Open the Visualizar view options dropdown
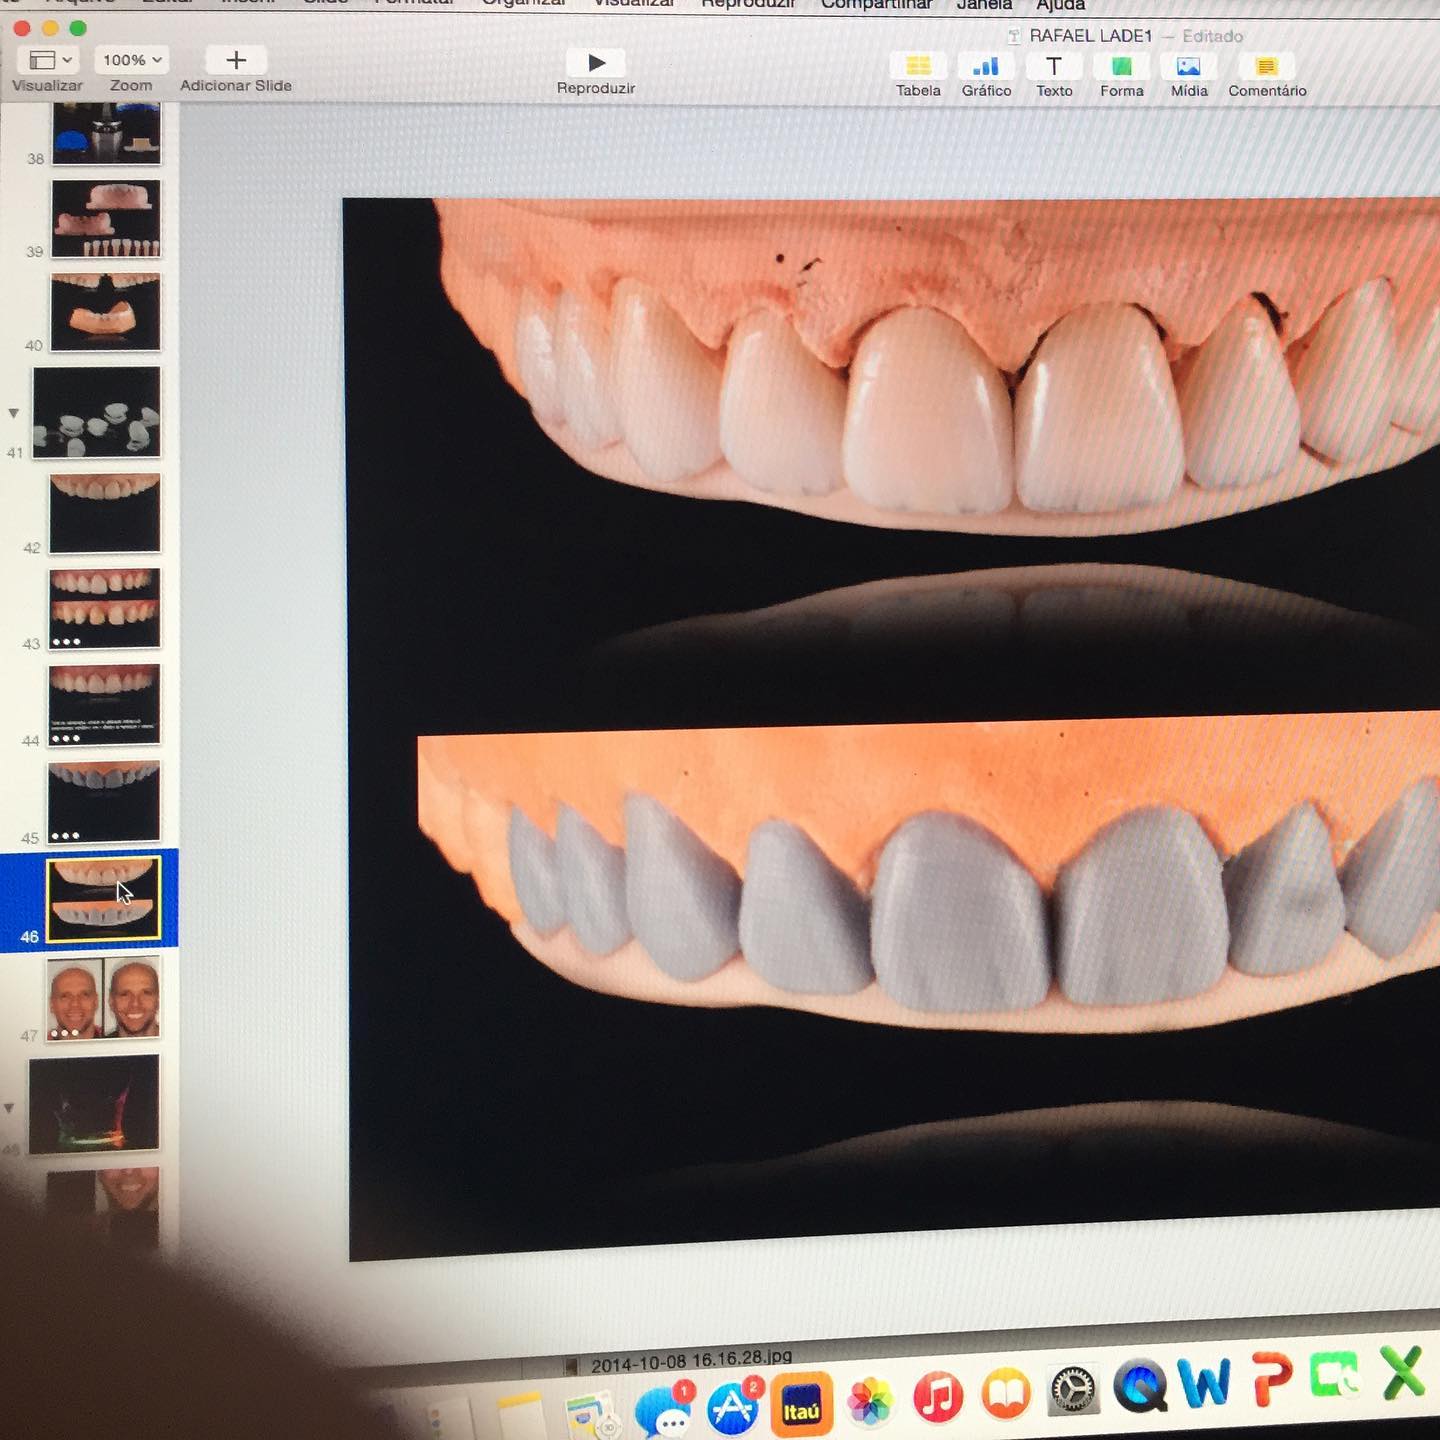The image size is (1440, 1440). (x=48, y=60)
